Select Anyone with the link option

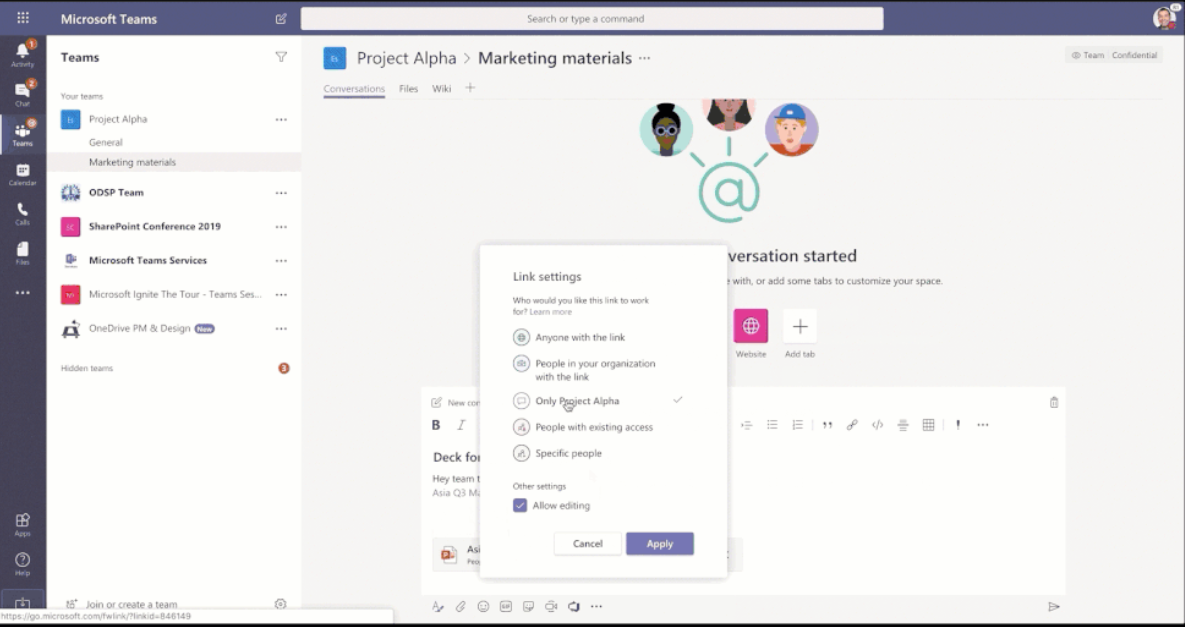tap(579, 338)
